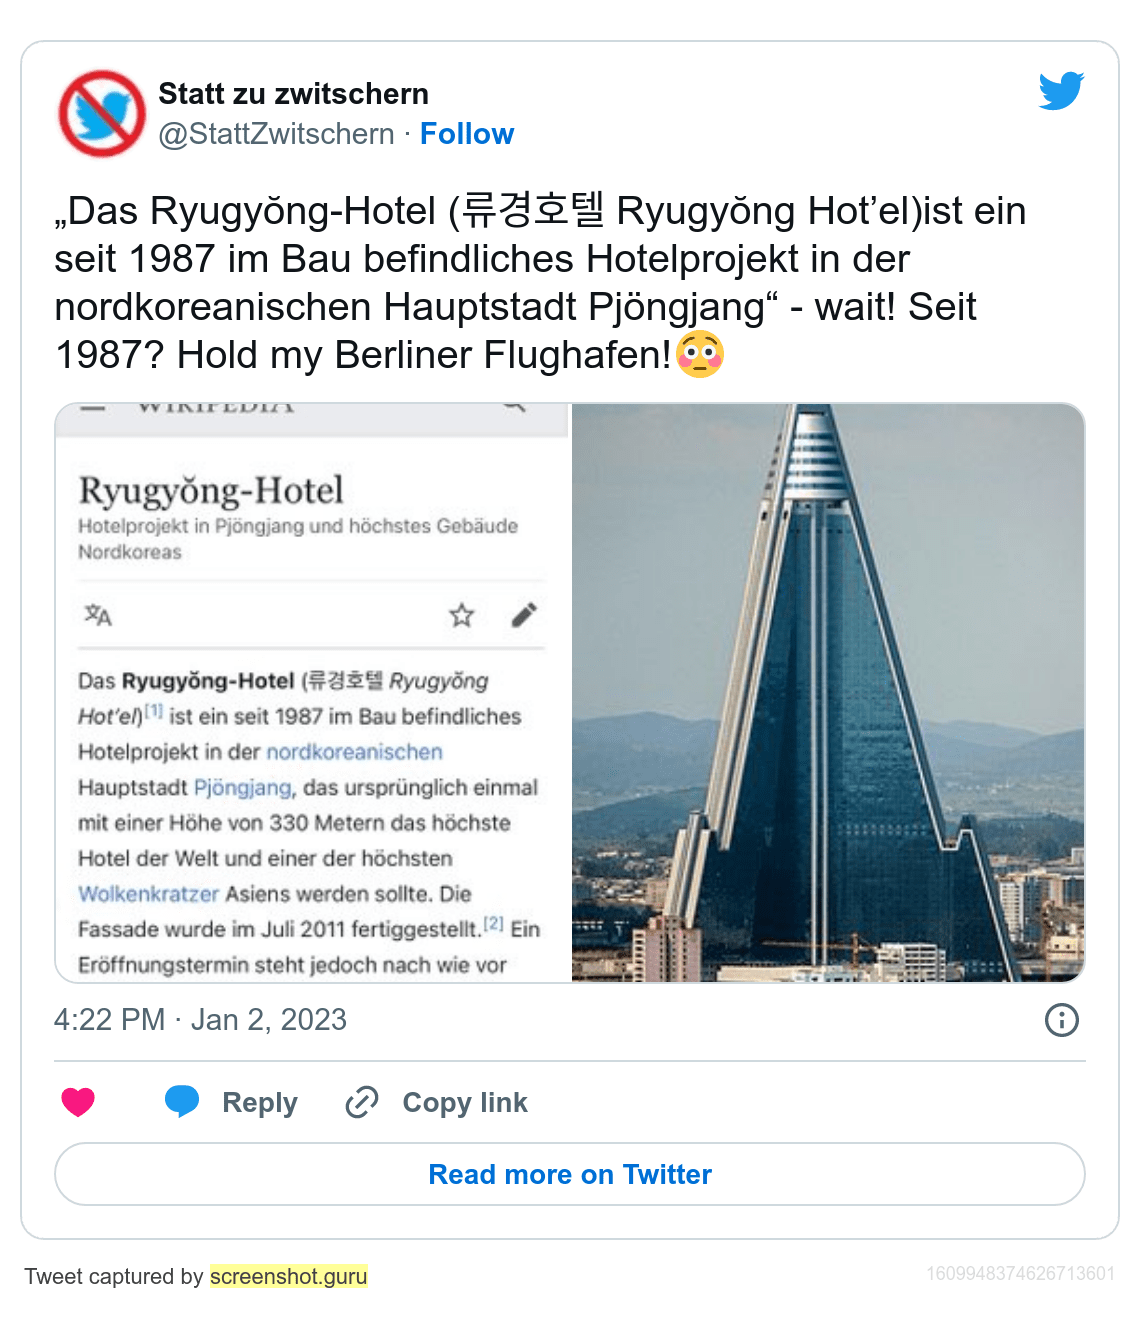The height and width of the screenshot is (1332, 1140).
Task: Open the tweet info circle icon
Action: tap(1061, 1020)
